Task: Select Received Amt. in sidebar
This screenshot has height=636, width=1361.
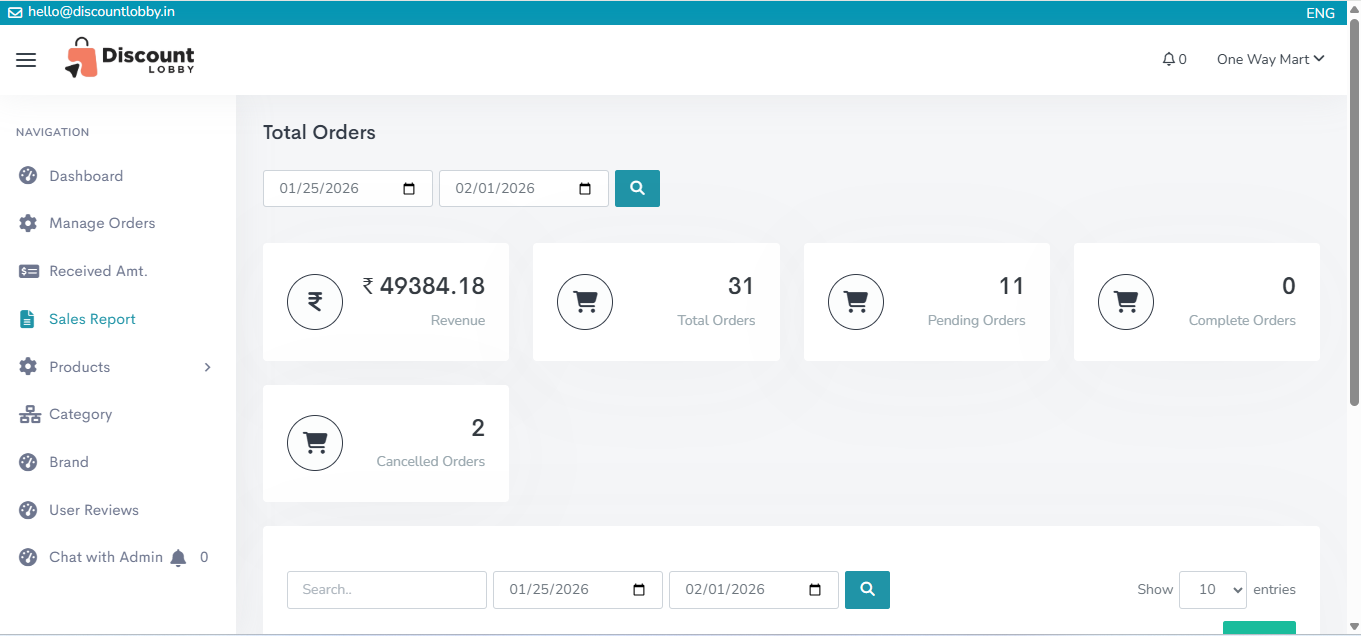Action: tap(98, 271)
